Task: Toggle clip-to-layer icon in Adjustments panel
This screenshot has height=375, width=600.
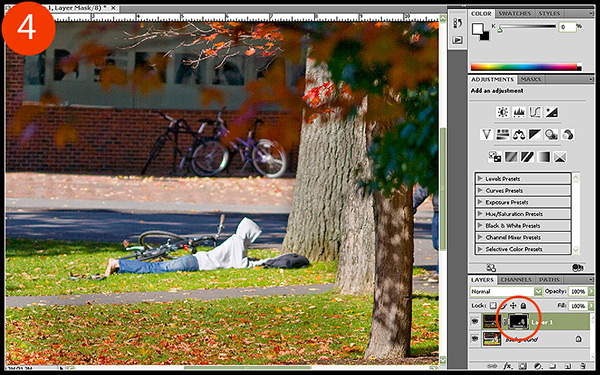Action: (577, 267)
